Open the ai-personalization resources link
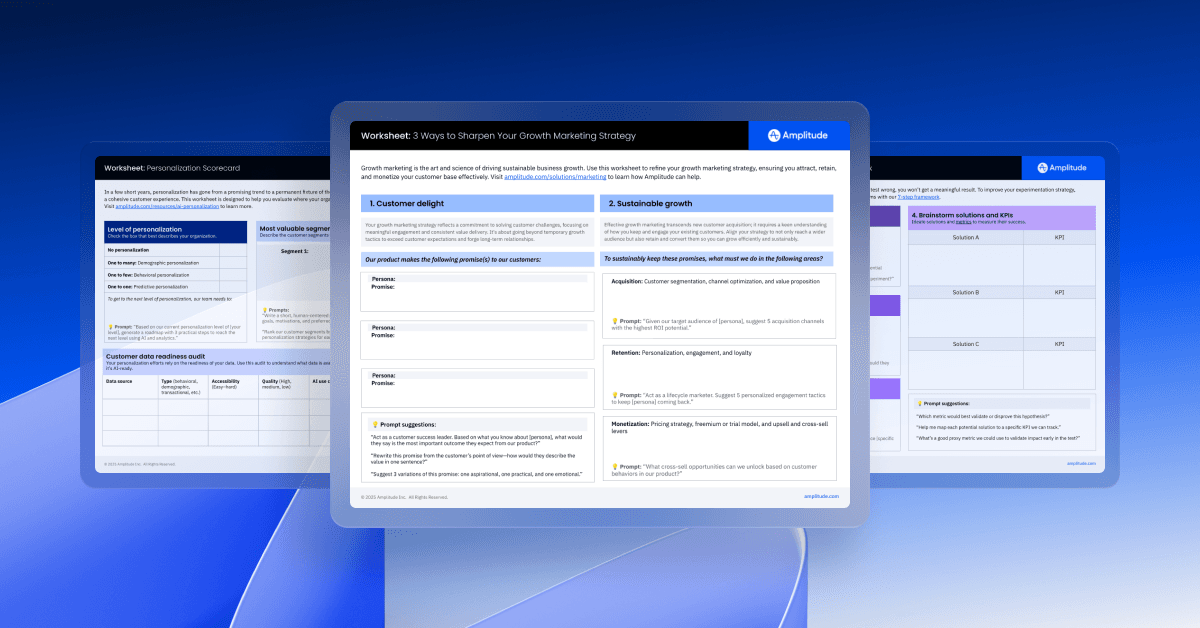 [166, 204]
